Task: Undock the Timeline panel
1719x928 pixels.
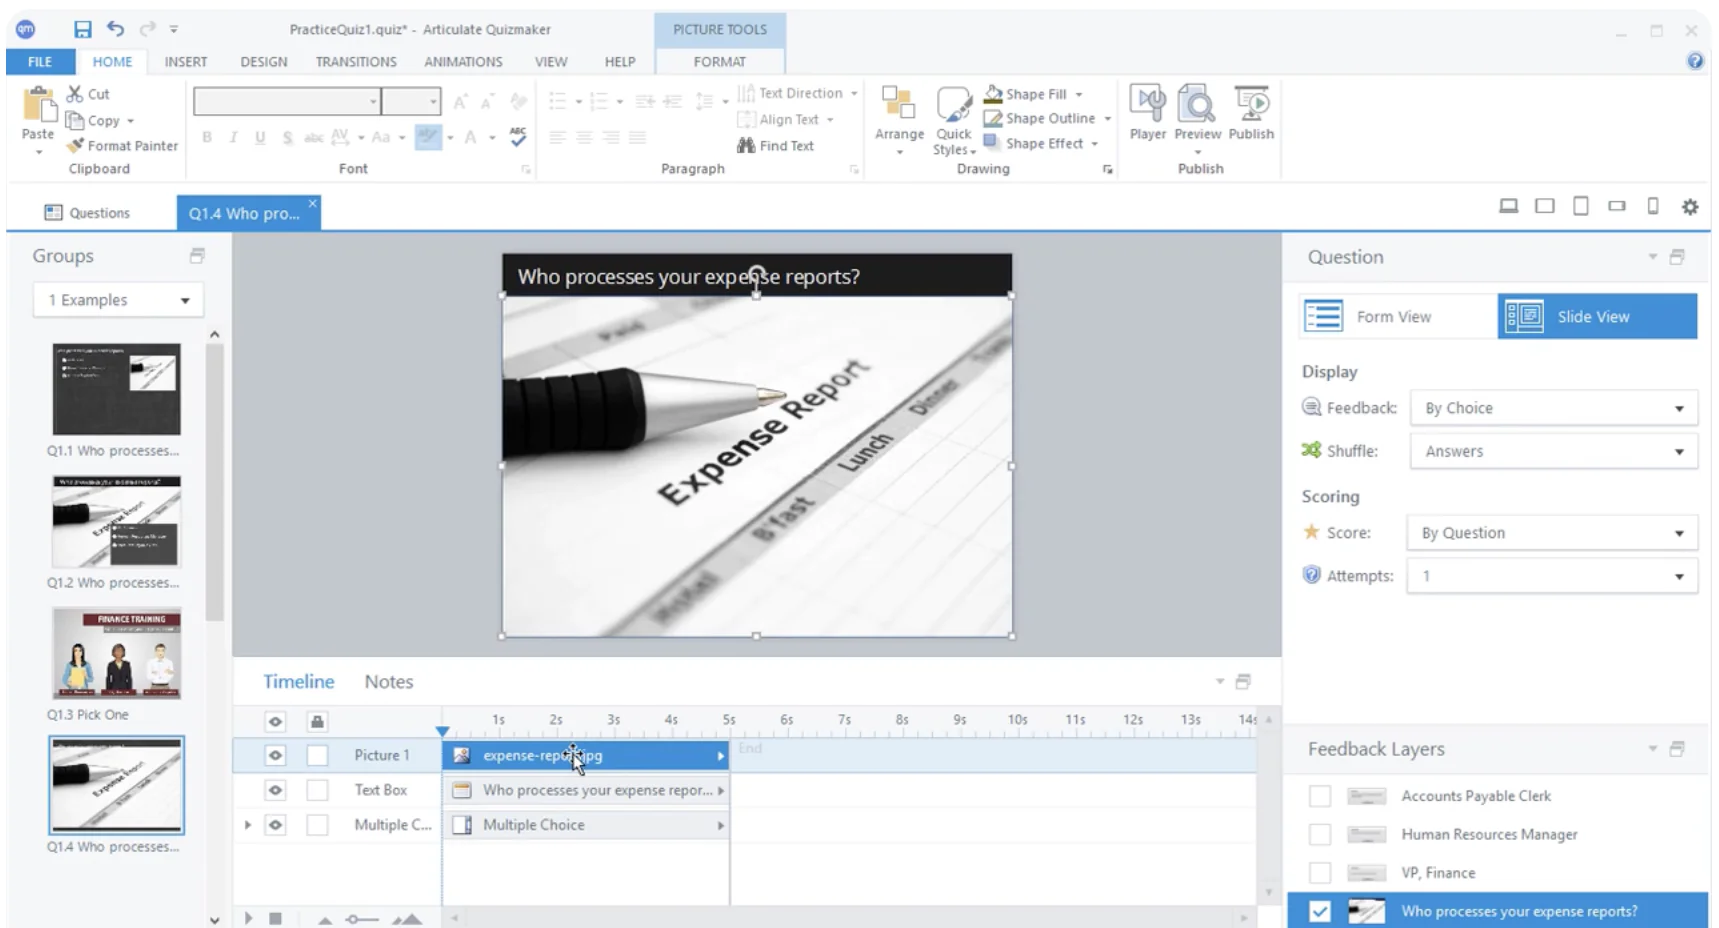Action: pyautogui.click(x=1243, y=681)
